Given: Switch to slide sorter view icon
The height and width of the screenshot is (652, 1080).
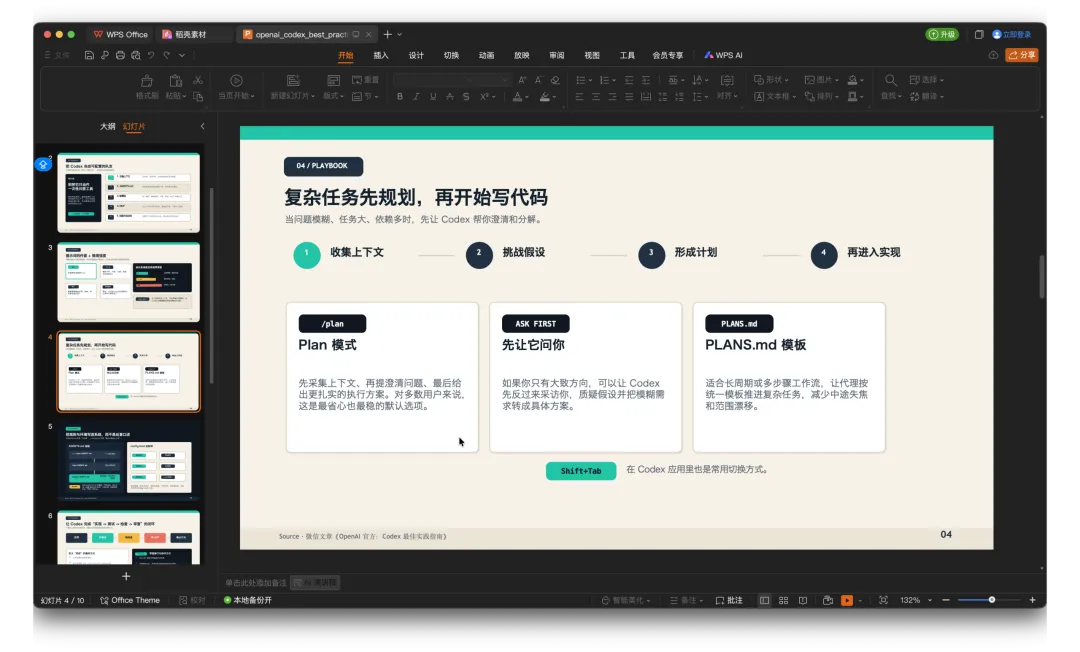Looking at the screenshot, I should [x=783, y=600].
